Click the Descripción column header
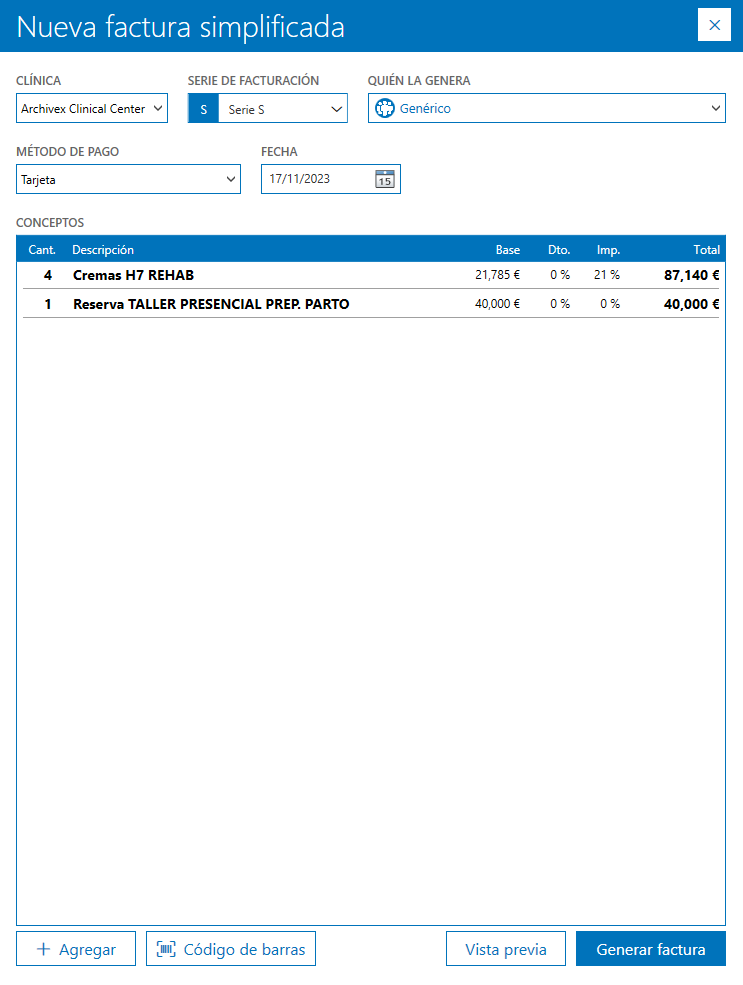 point(103,250)
